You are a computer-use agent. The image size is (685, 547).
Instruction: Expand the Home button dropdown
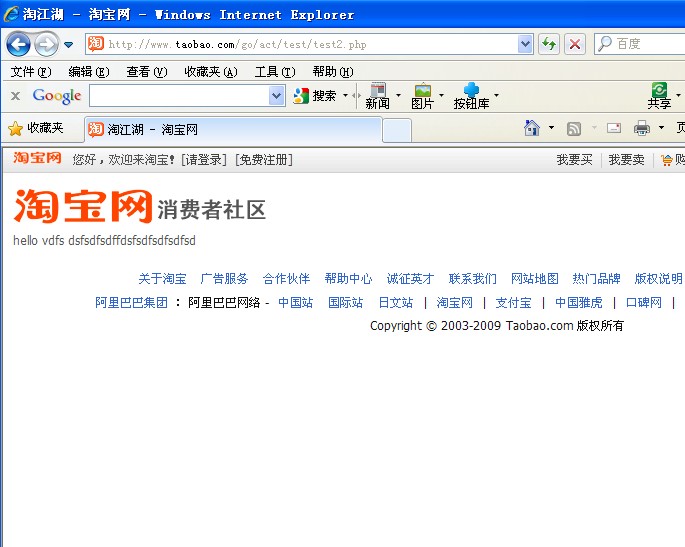coord(551,128)
